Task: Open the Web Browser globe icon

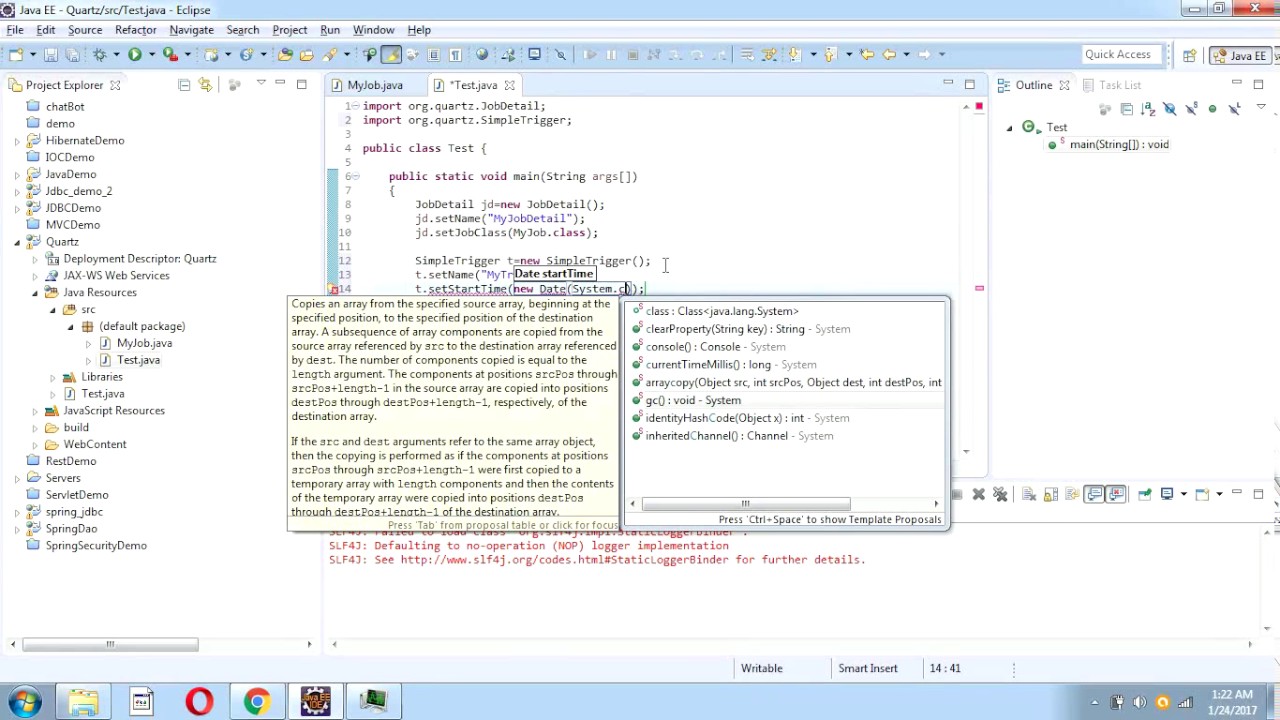Action: coord(482,54)
